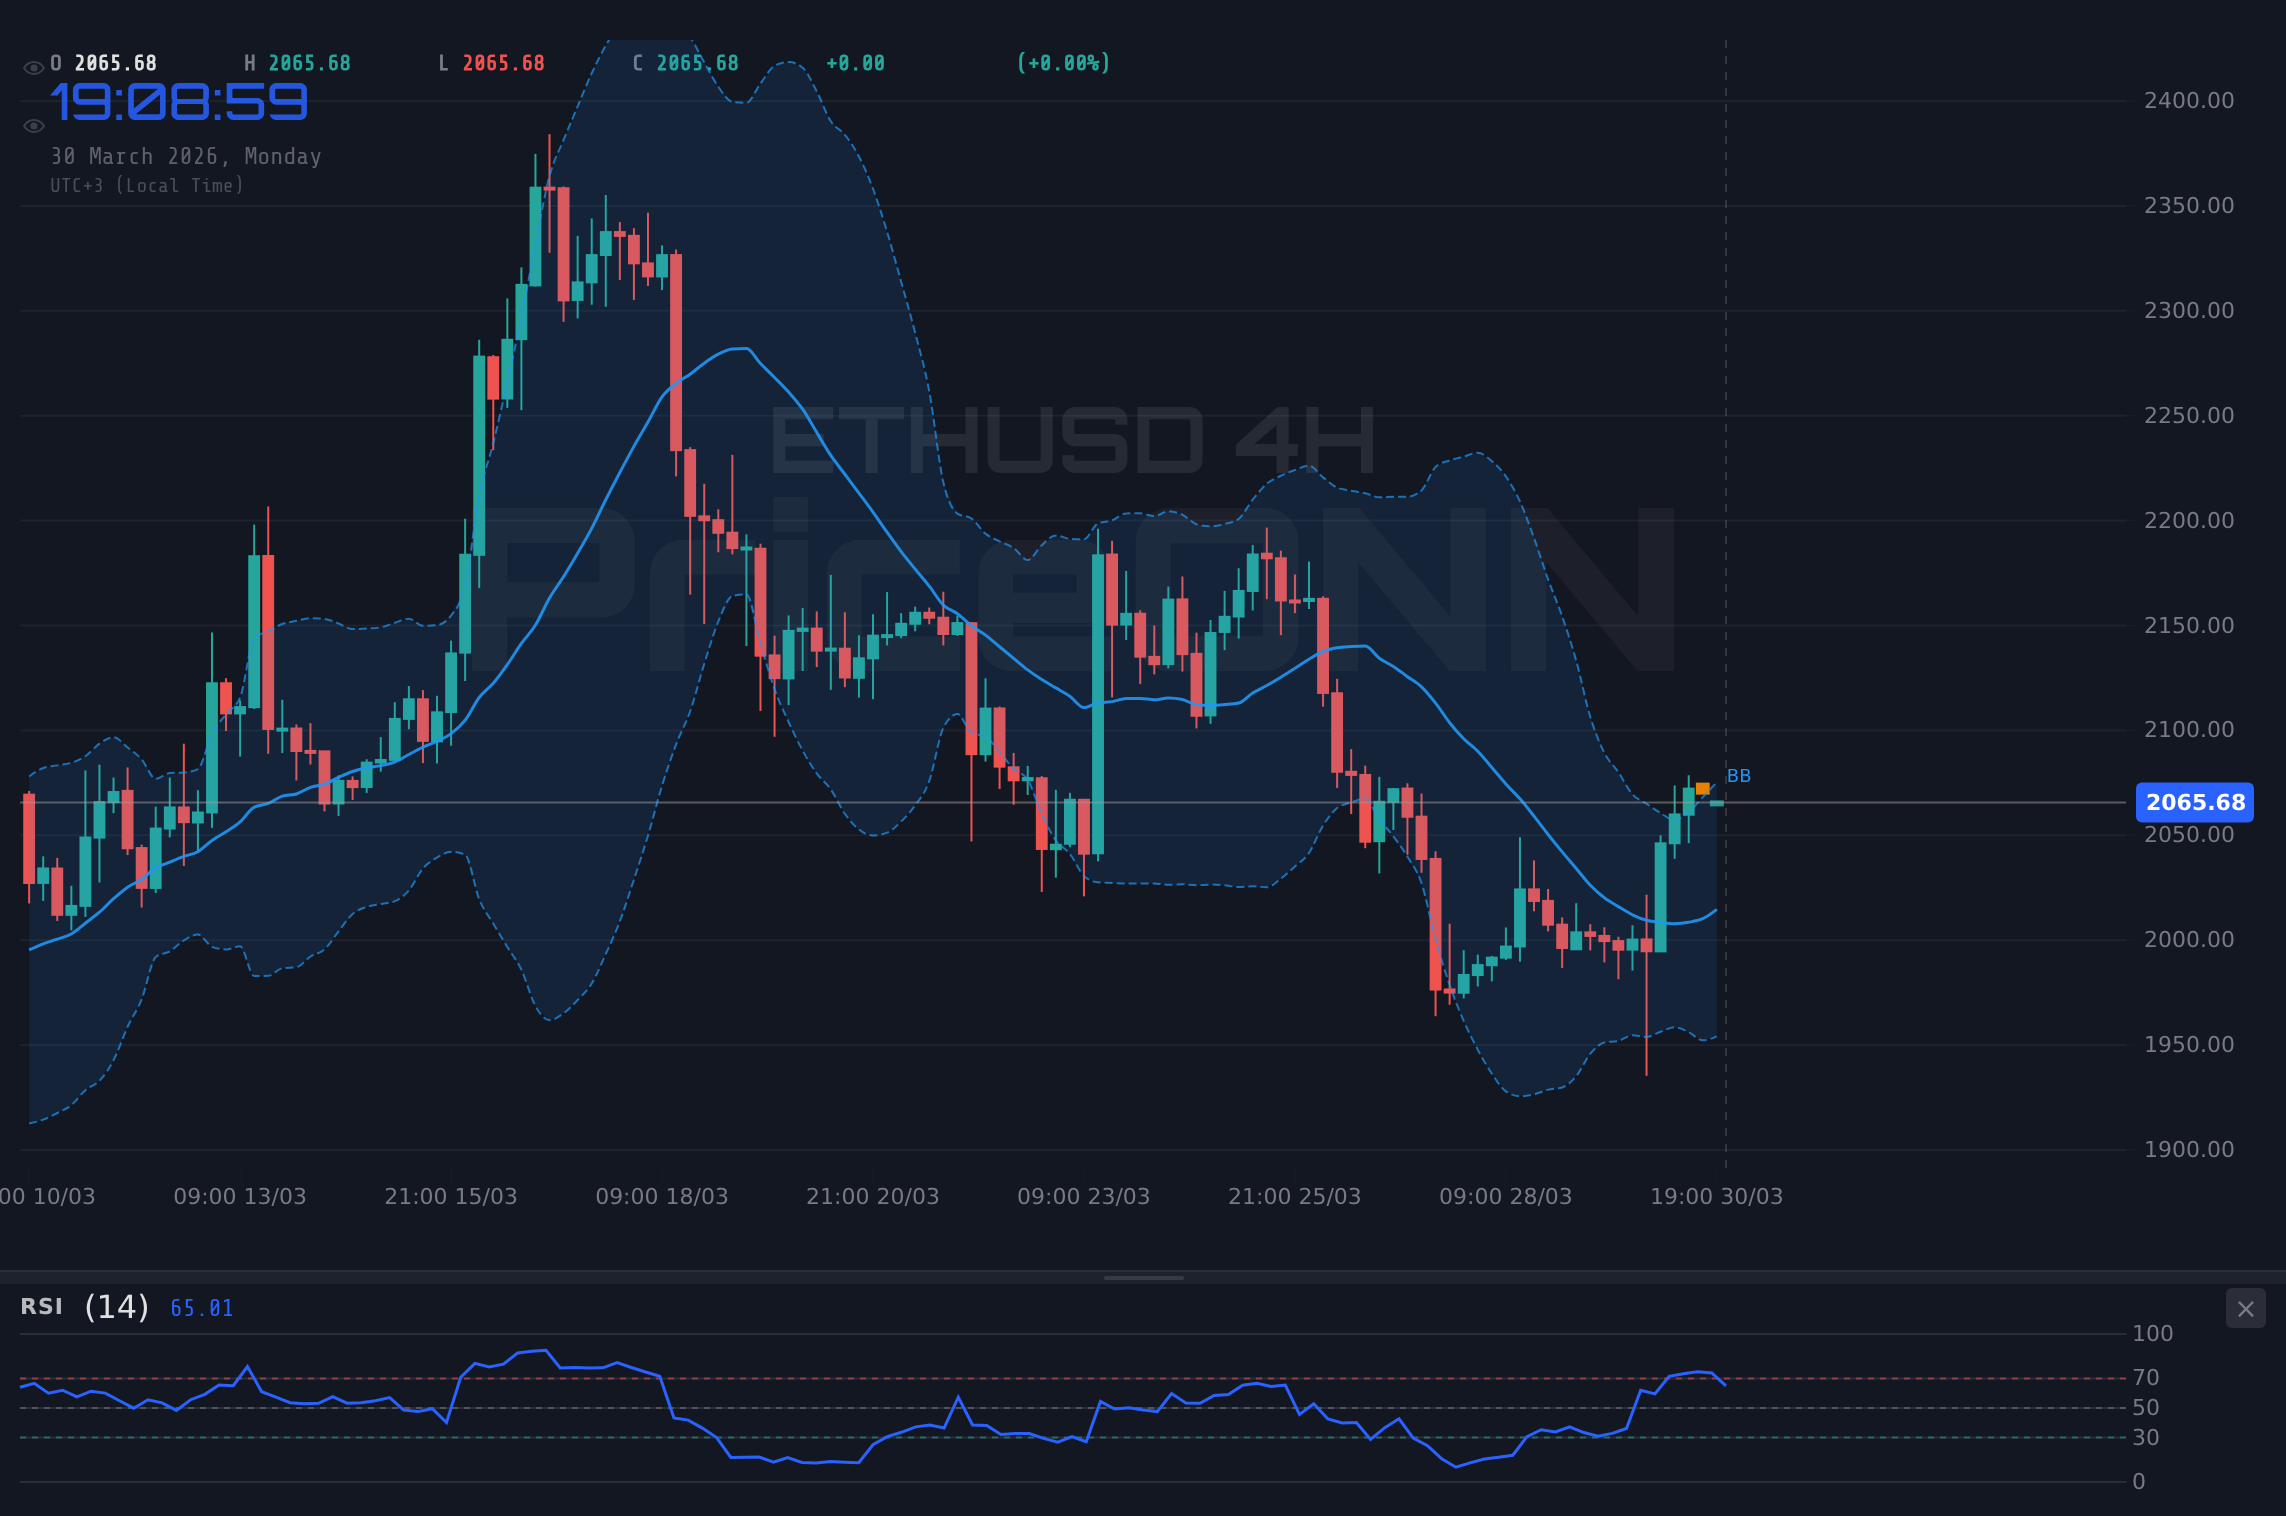2286x1516 pixels.
Task: Hide the BB indicator via its chart label
Action: pos(1739,776)
